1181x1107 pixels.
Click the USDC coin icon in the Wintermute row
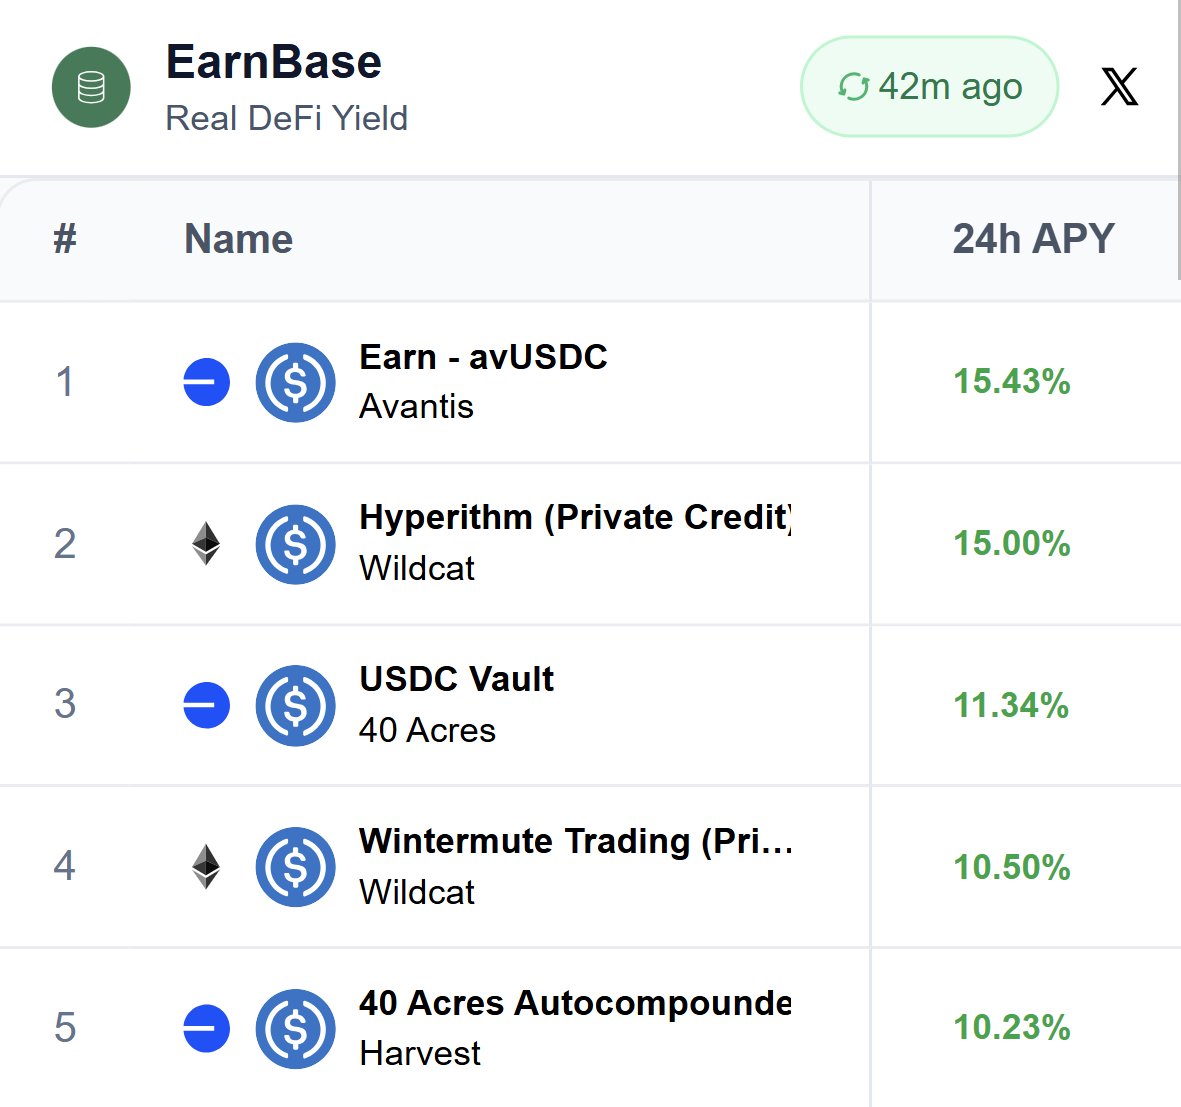click(295, 867)
